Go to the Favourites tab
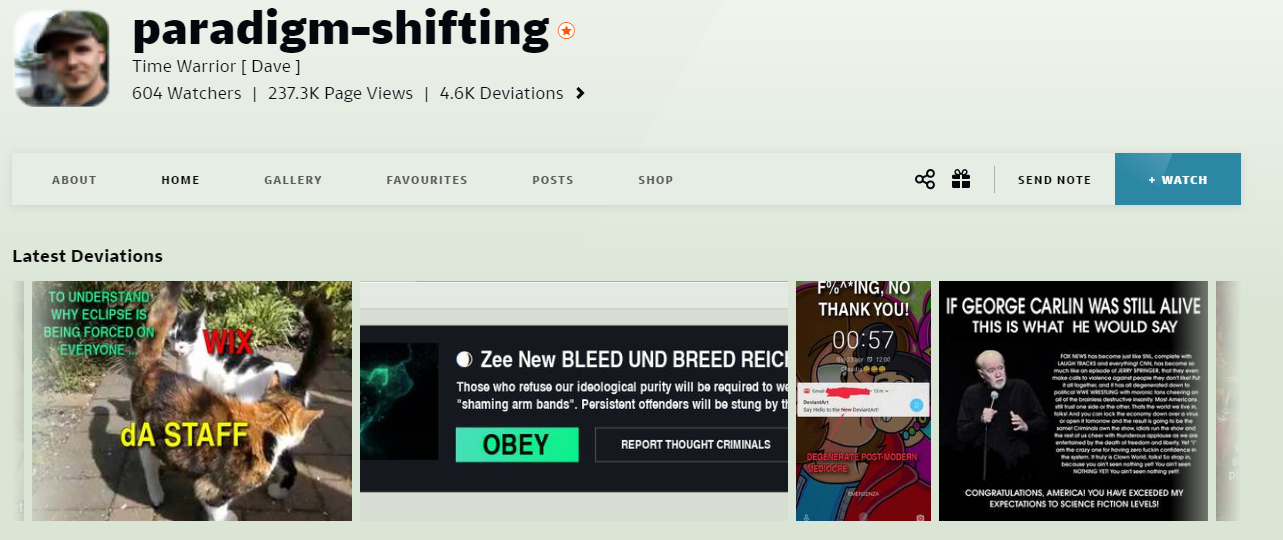This screenshot has width=1283, height=540. [427, 180]
